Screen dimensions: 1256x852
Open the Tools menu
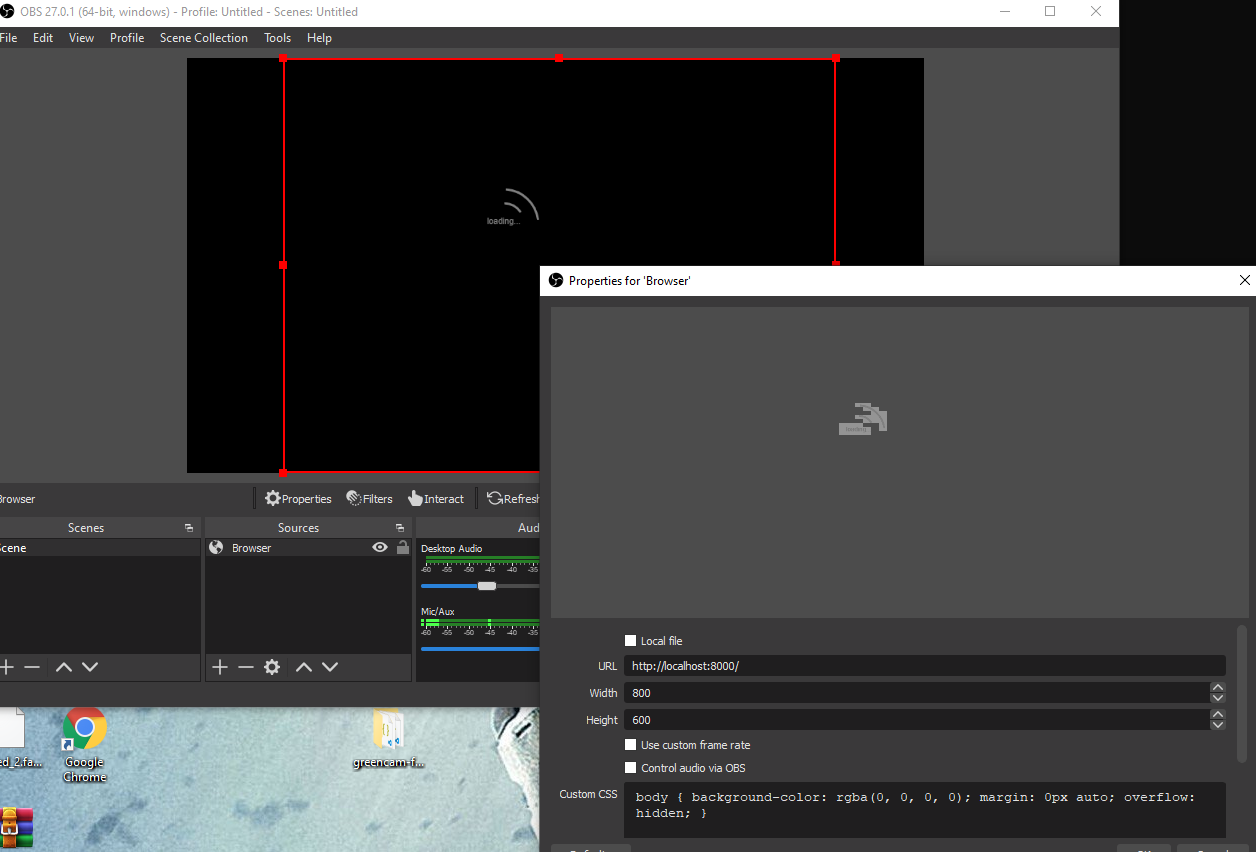point(278,38)
